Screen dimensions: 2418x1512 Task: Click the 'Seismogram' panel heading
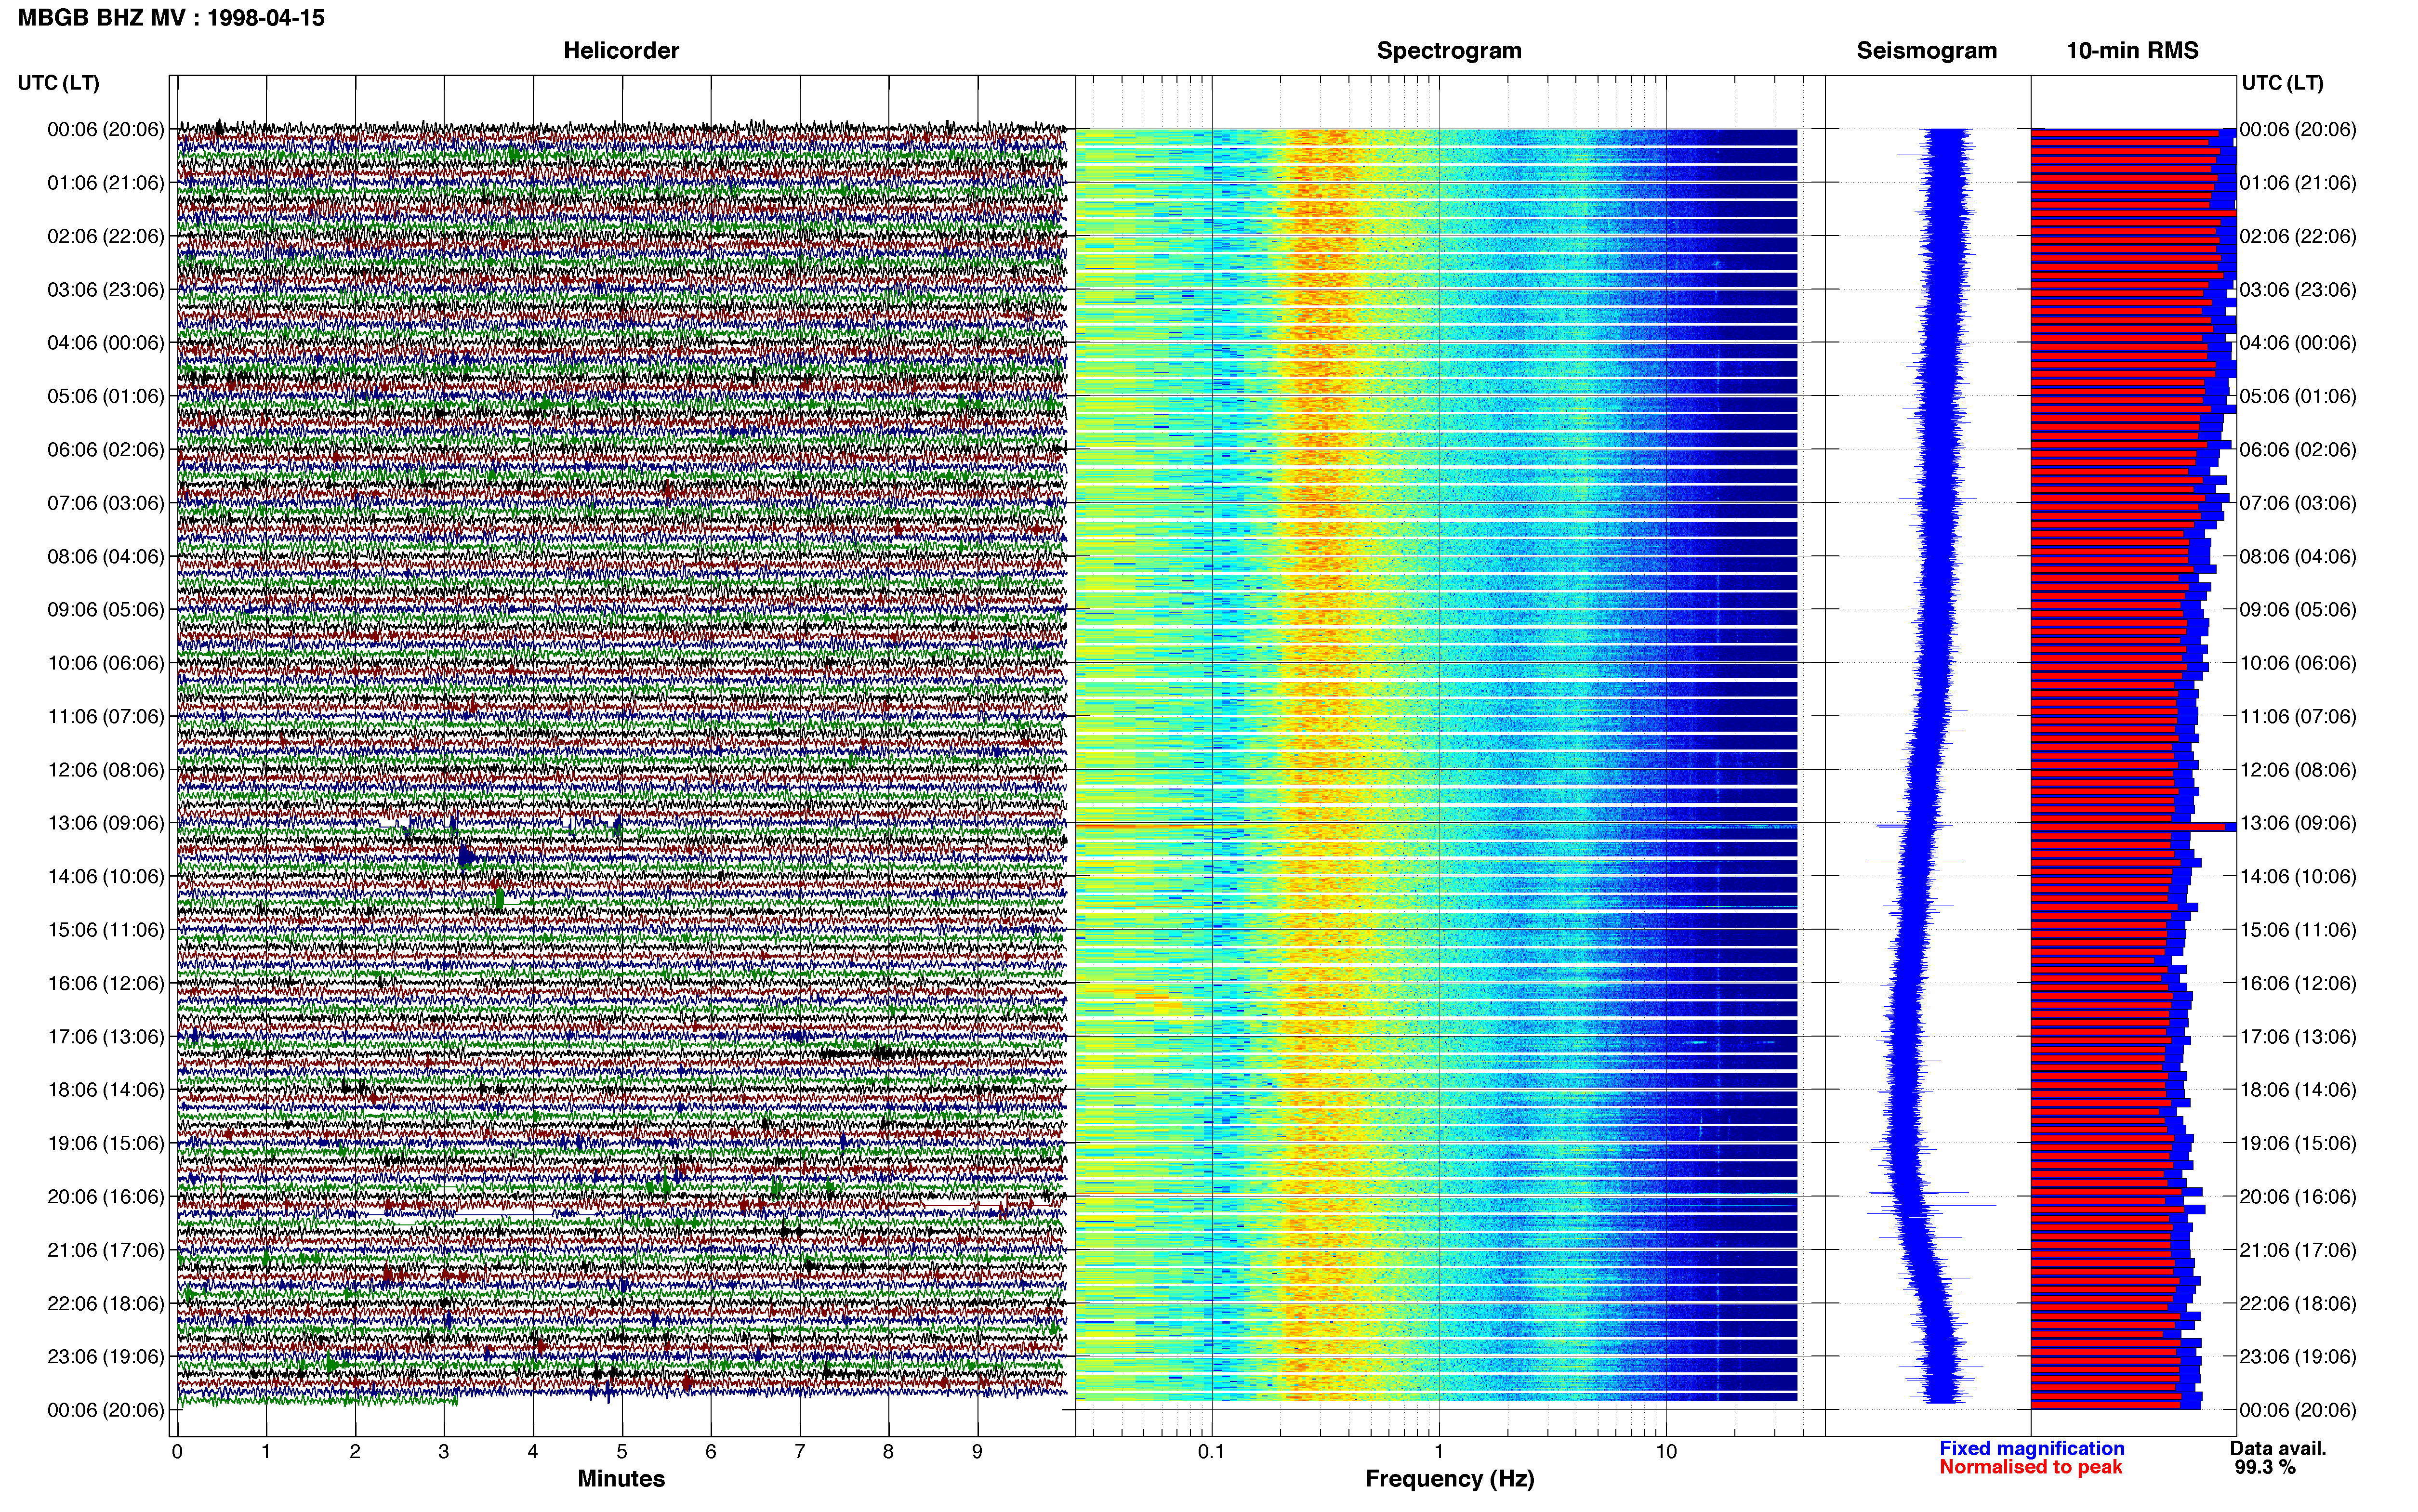pyautogui.click(x=1926, y=51)
